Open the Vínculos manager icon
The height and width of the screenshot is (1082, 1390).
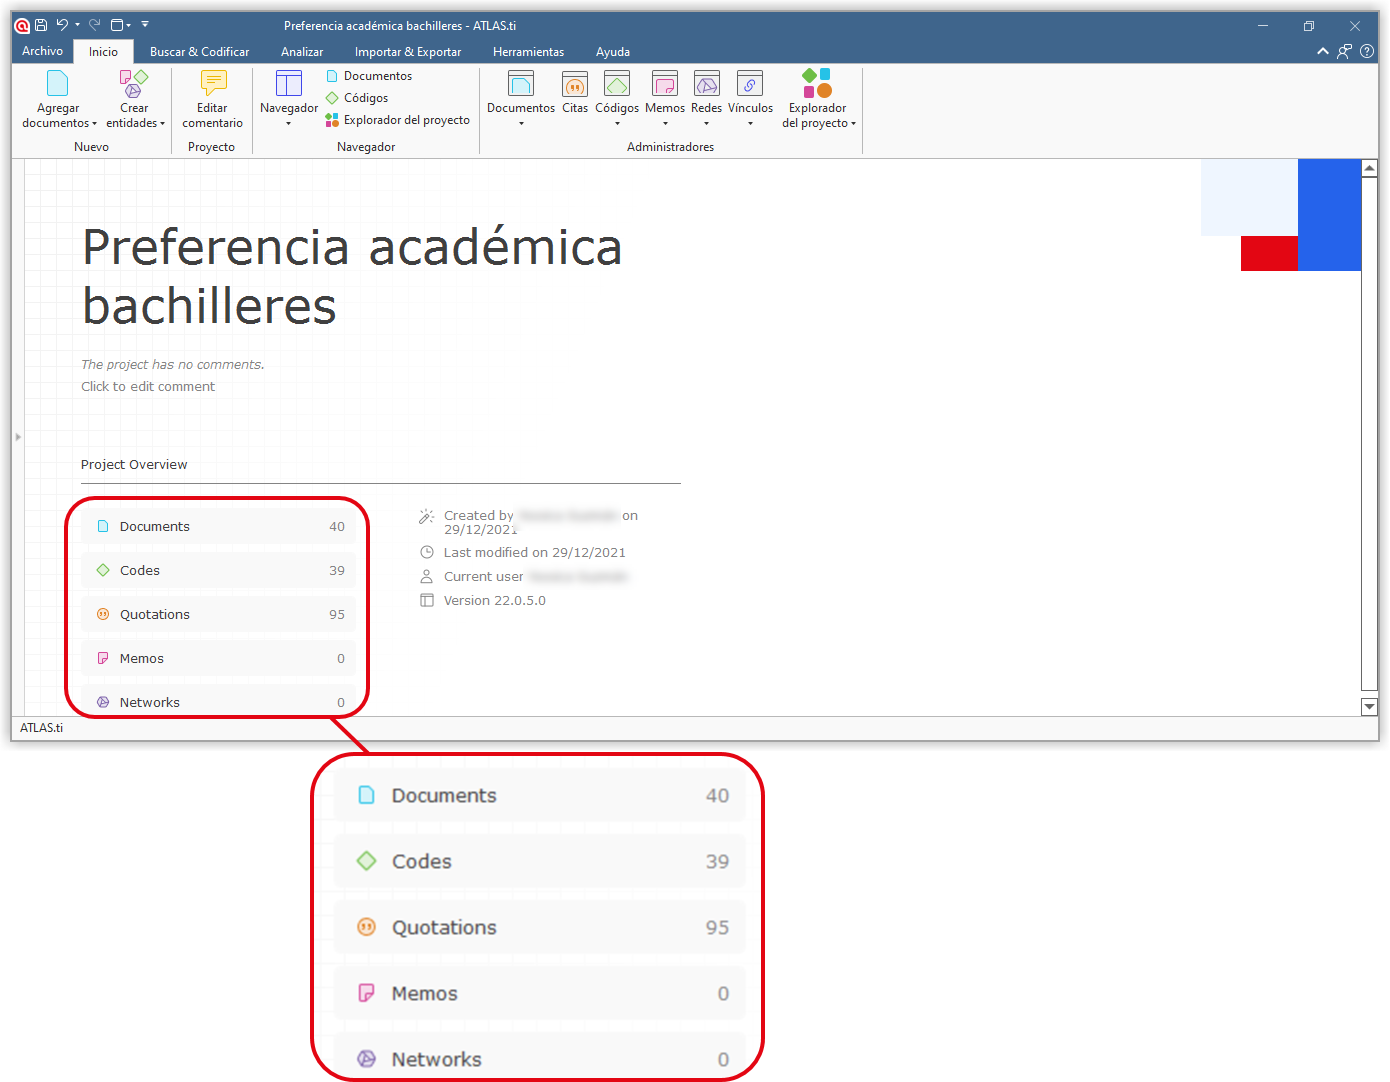point(750,83)
